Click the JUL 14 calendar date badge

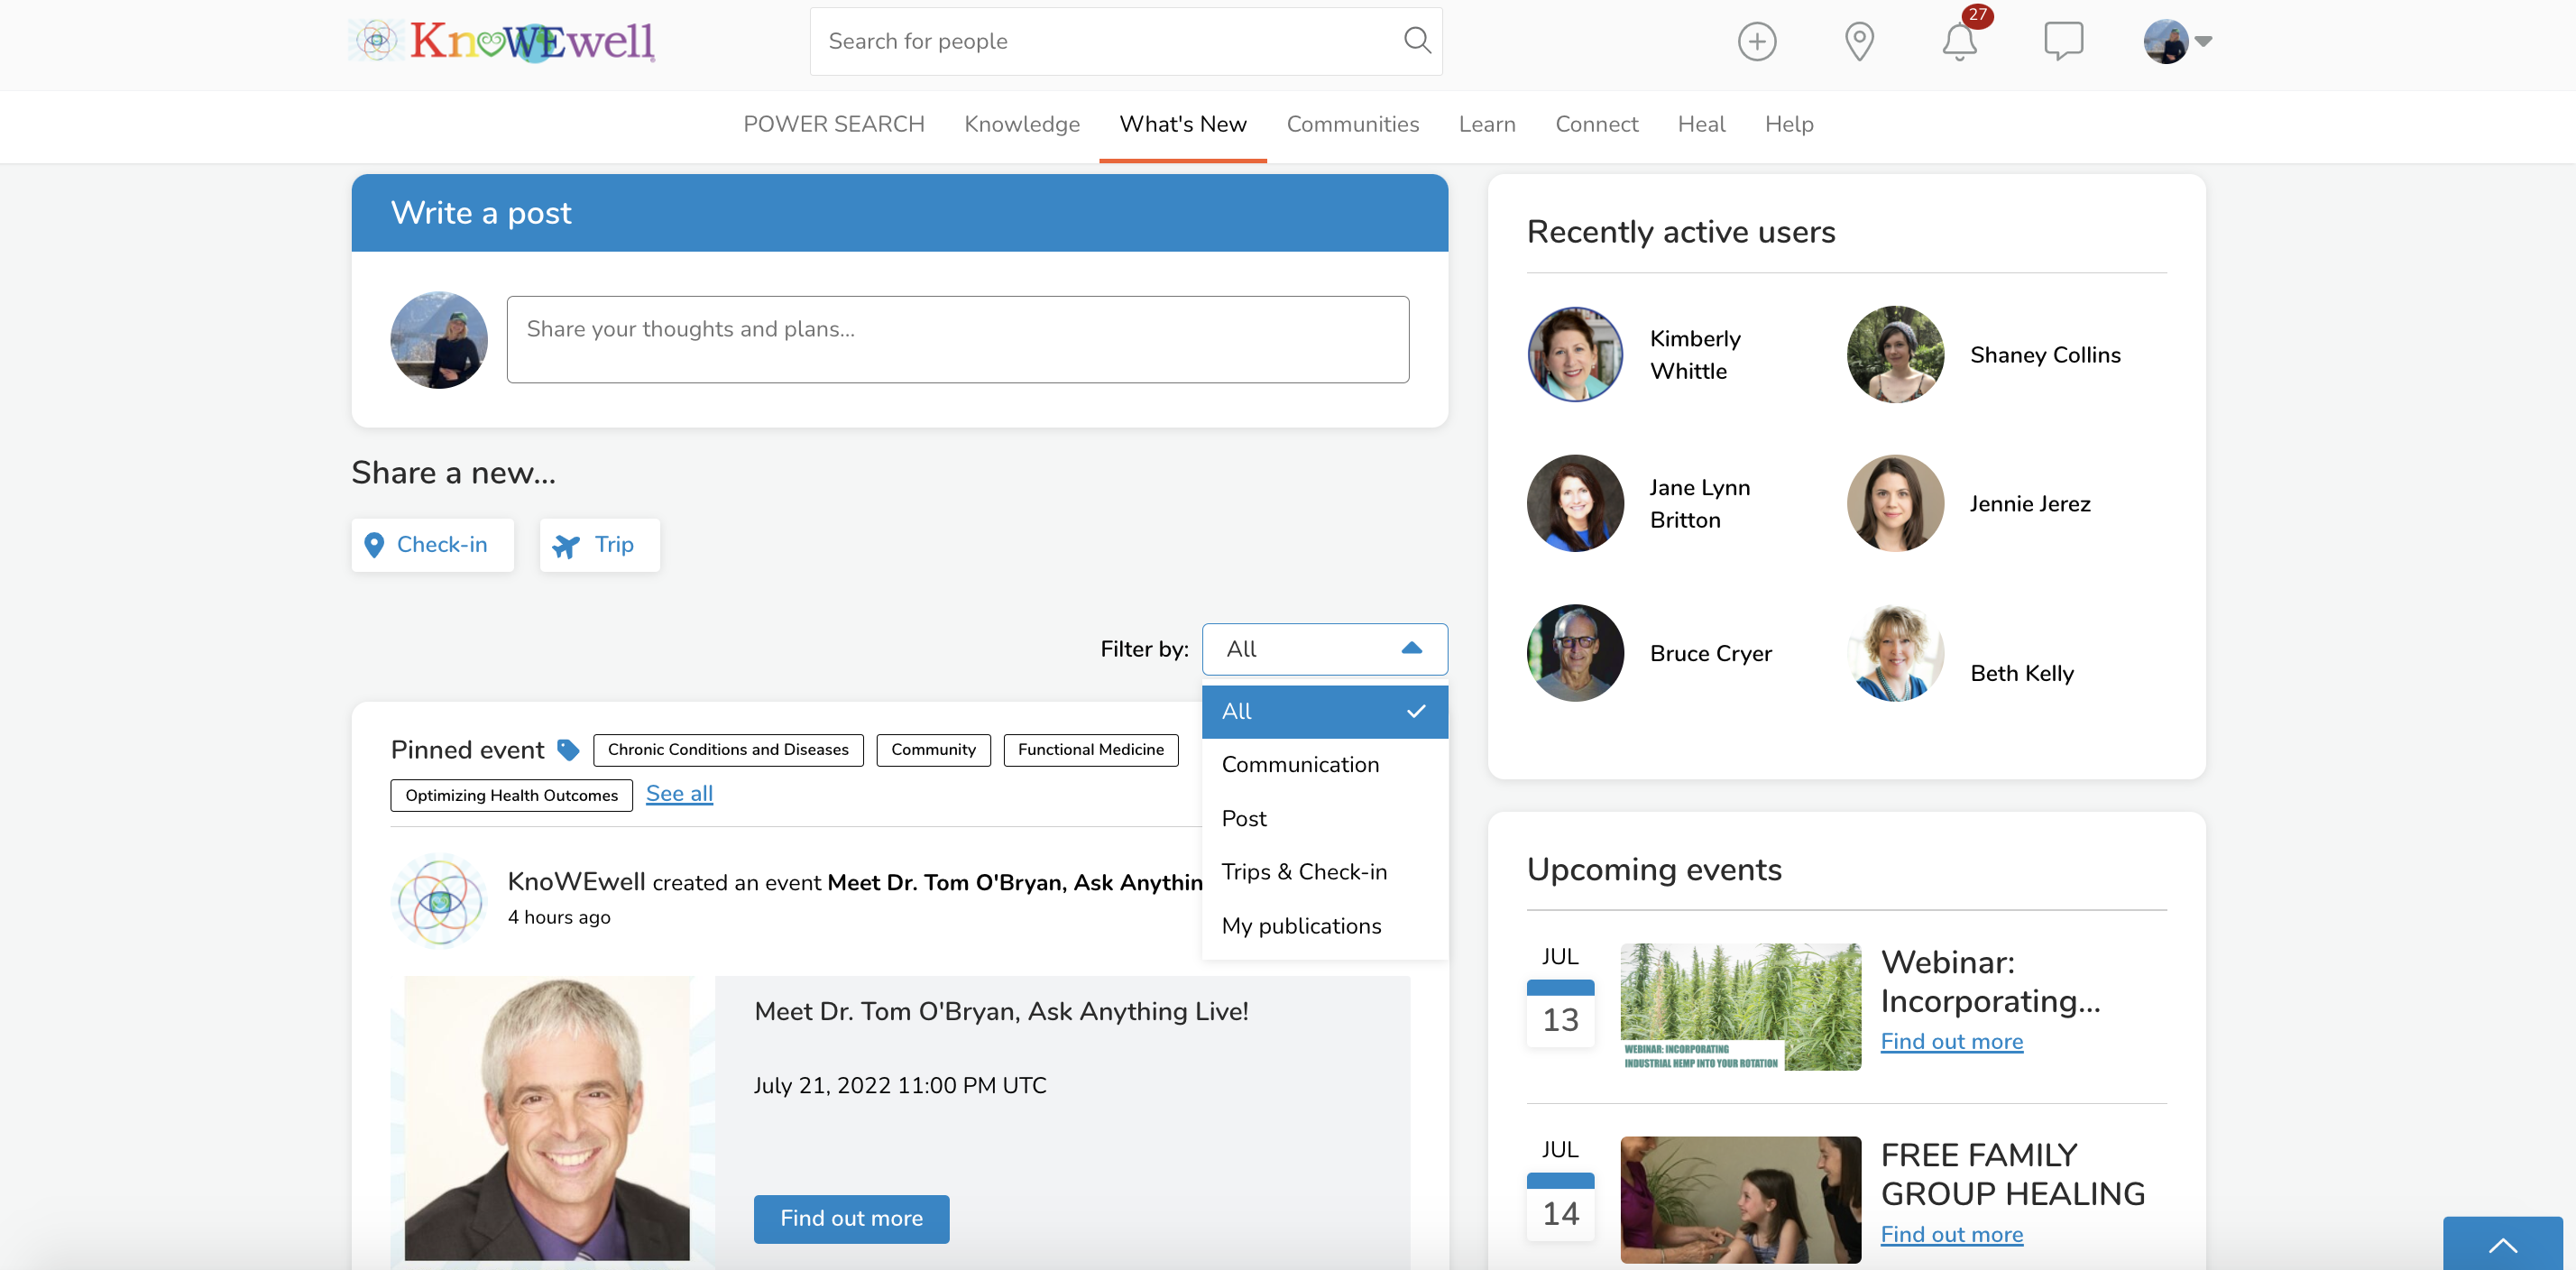coord(1559,1190)
